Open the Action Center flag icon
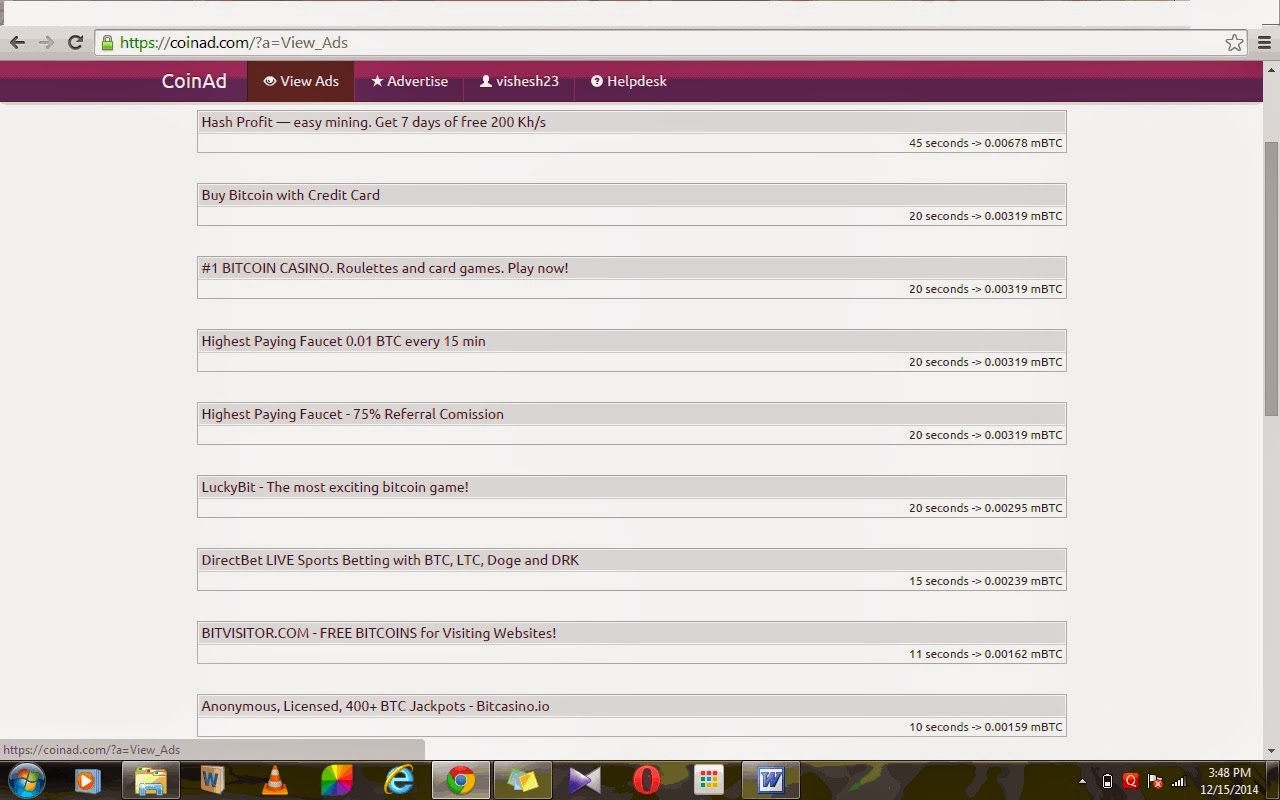This screenshot has width=1280, height=800. 1155,781
